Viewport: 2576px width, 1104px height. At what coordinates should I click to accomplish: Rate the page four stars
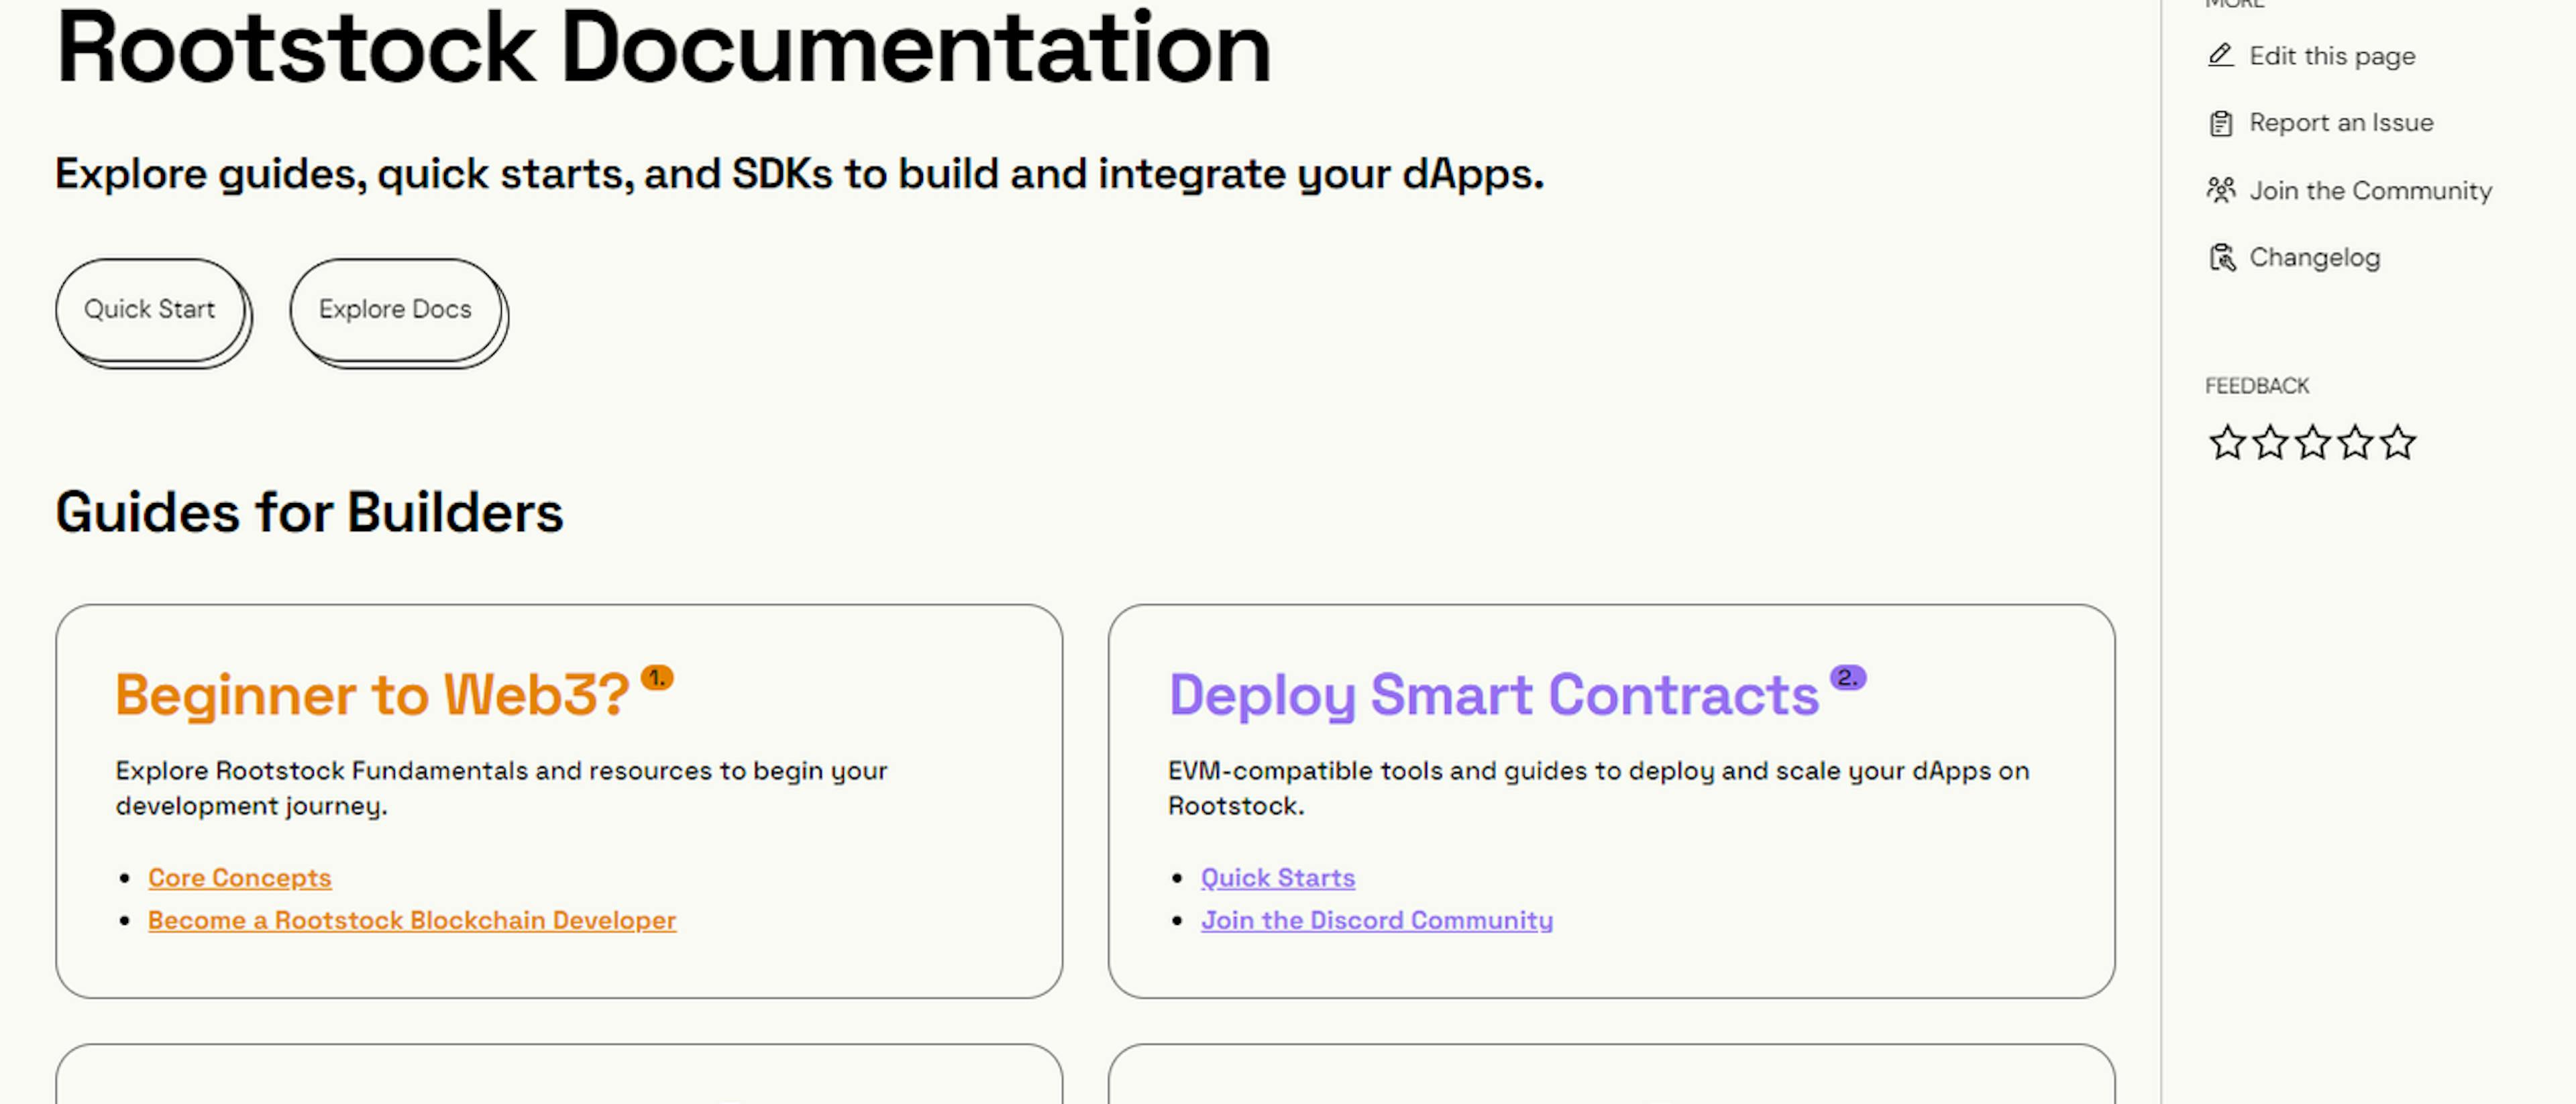(x=2355, y=442)
